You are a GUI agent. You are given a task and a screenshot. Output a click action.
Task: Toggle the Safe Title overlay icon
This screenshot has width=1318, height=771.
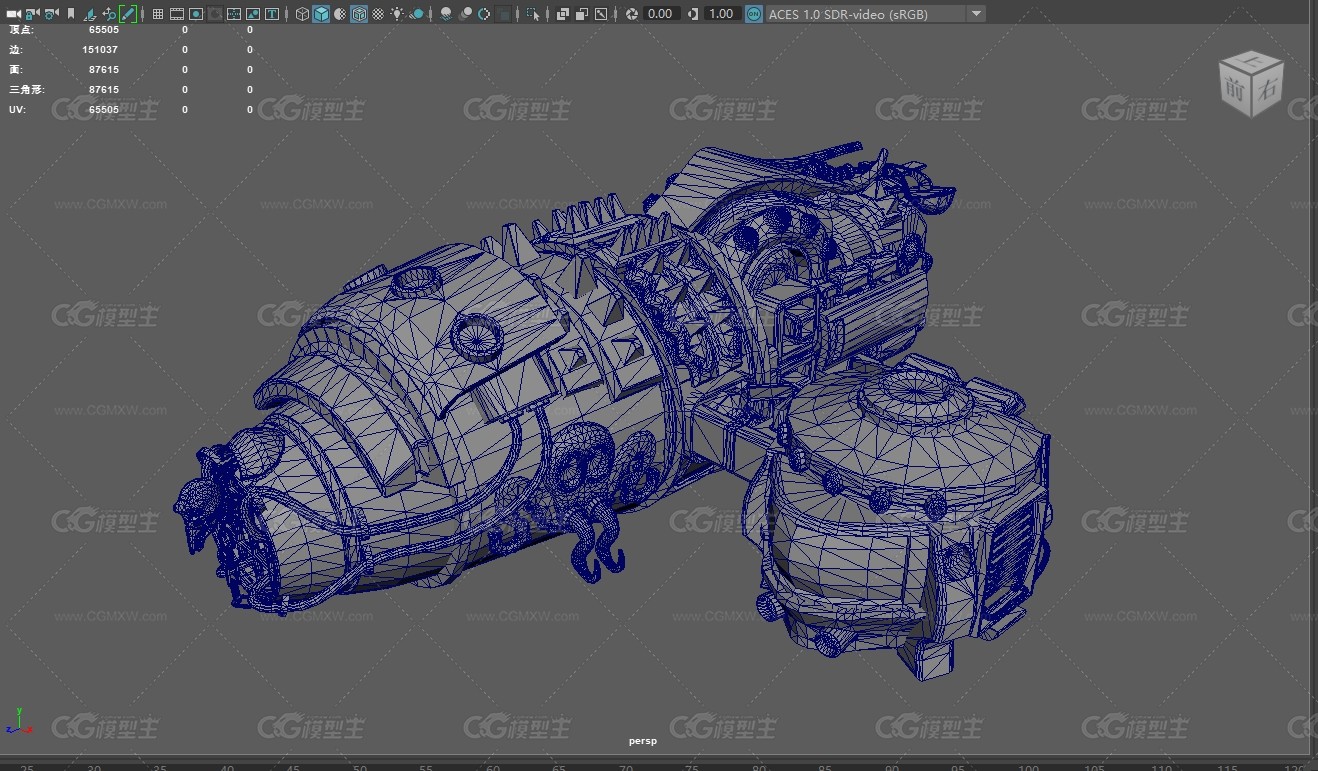pos(272,14)
